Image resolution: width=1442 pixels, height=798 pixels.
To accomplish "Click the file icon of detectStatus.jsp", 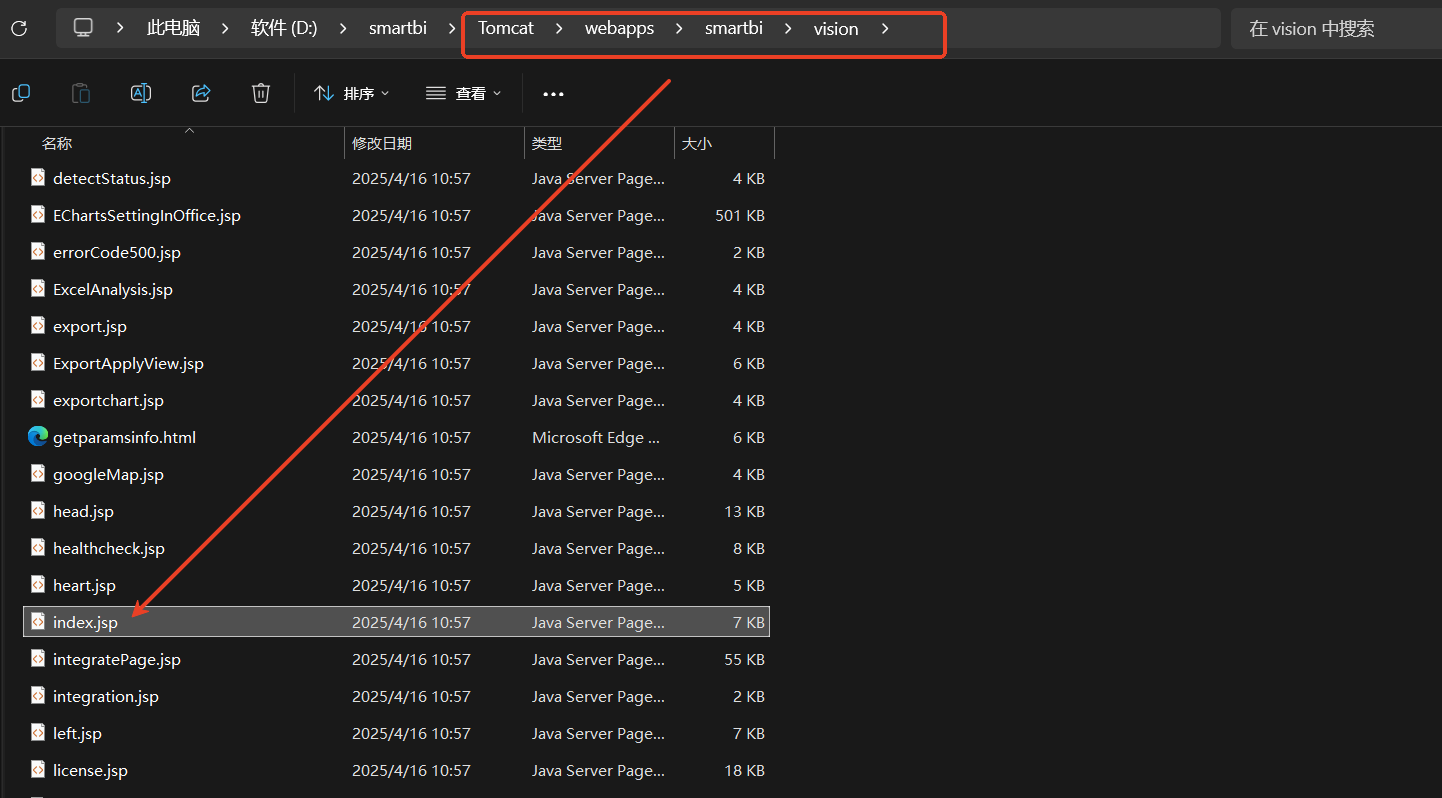I will 38,178.
